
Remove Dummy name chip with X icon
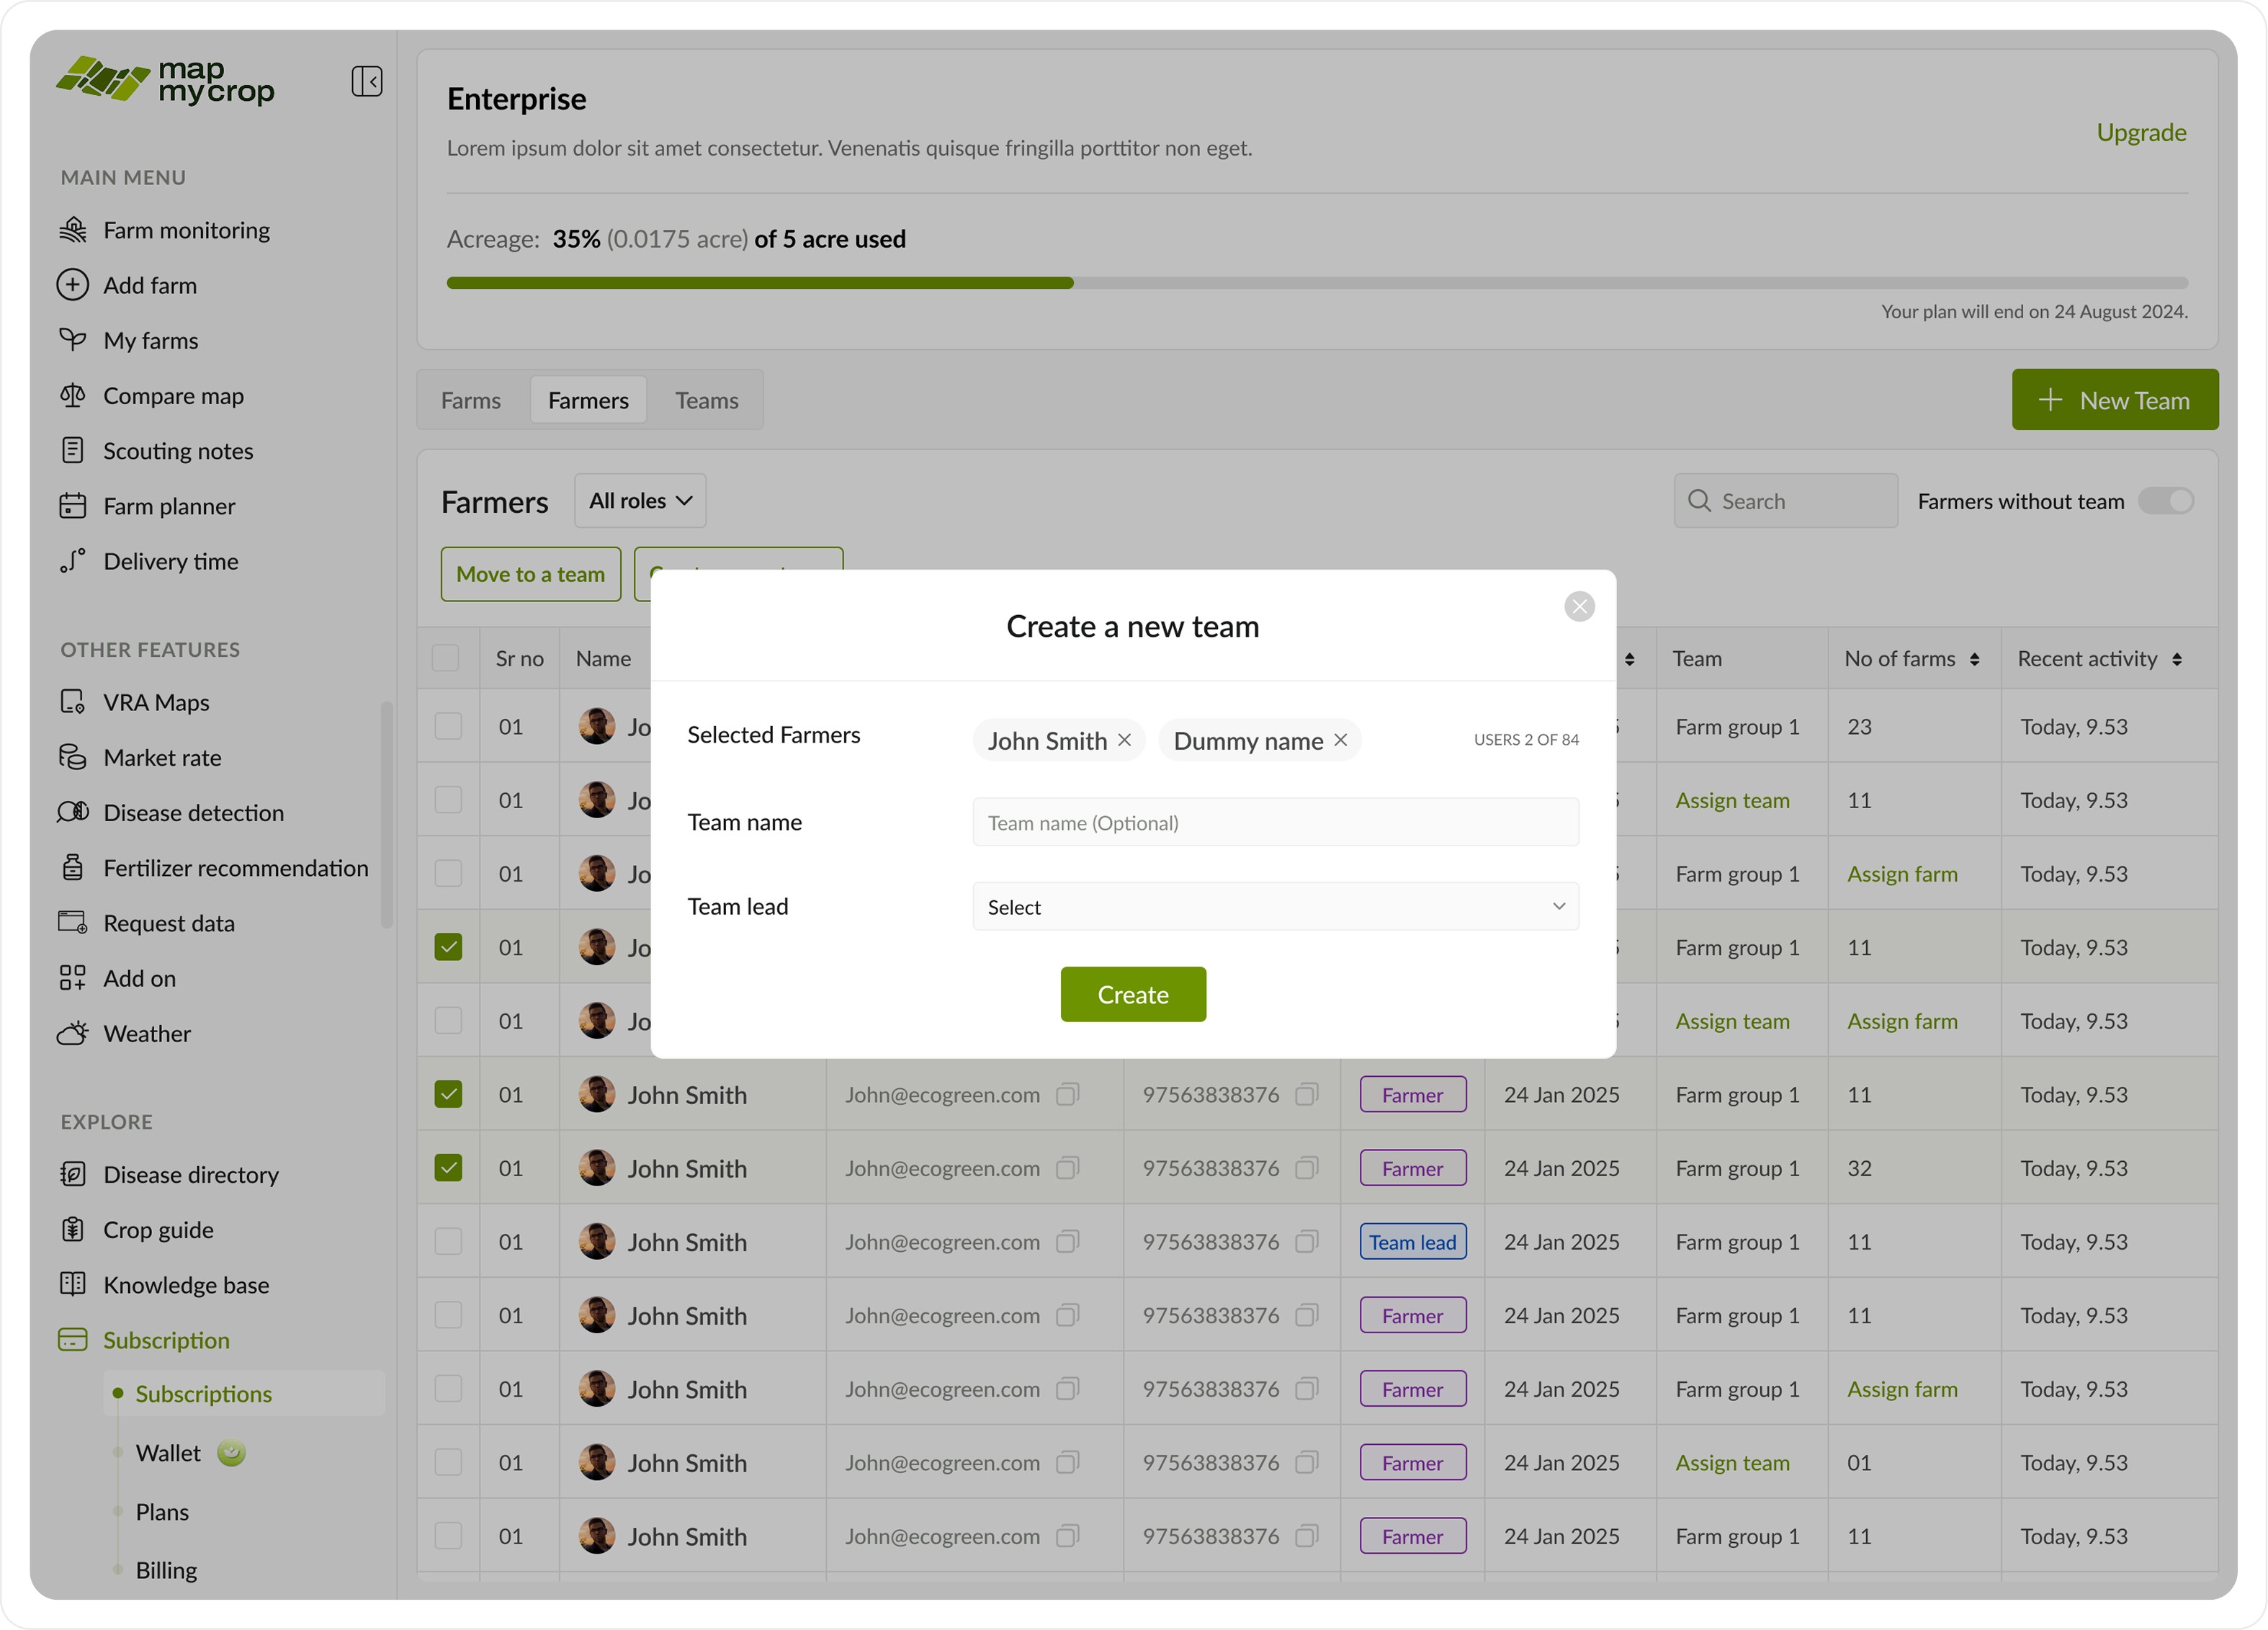(x=1340, y=740)
